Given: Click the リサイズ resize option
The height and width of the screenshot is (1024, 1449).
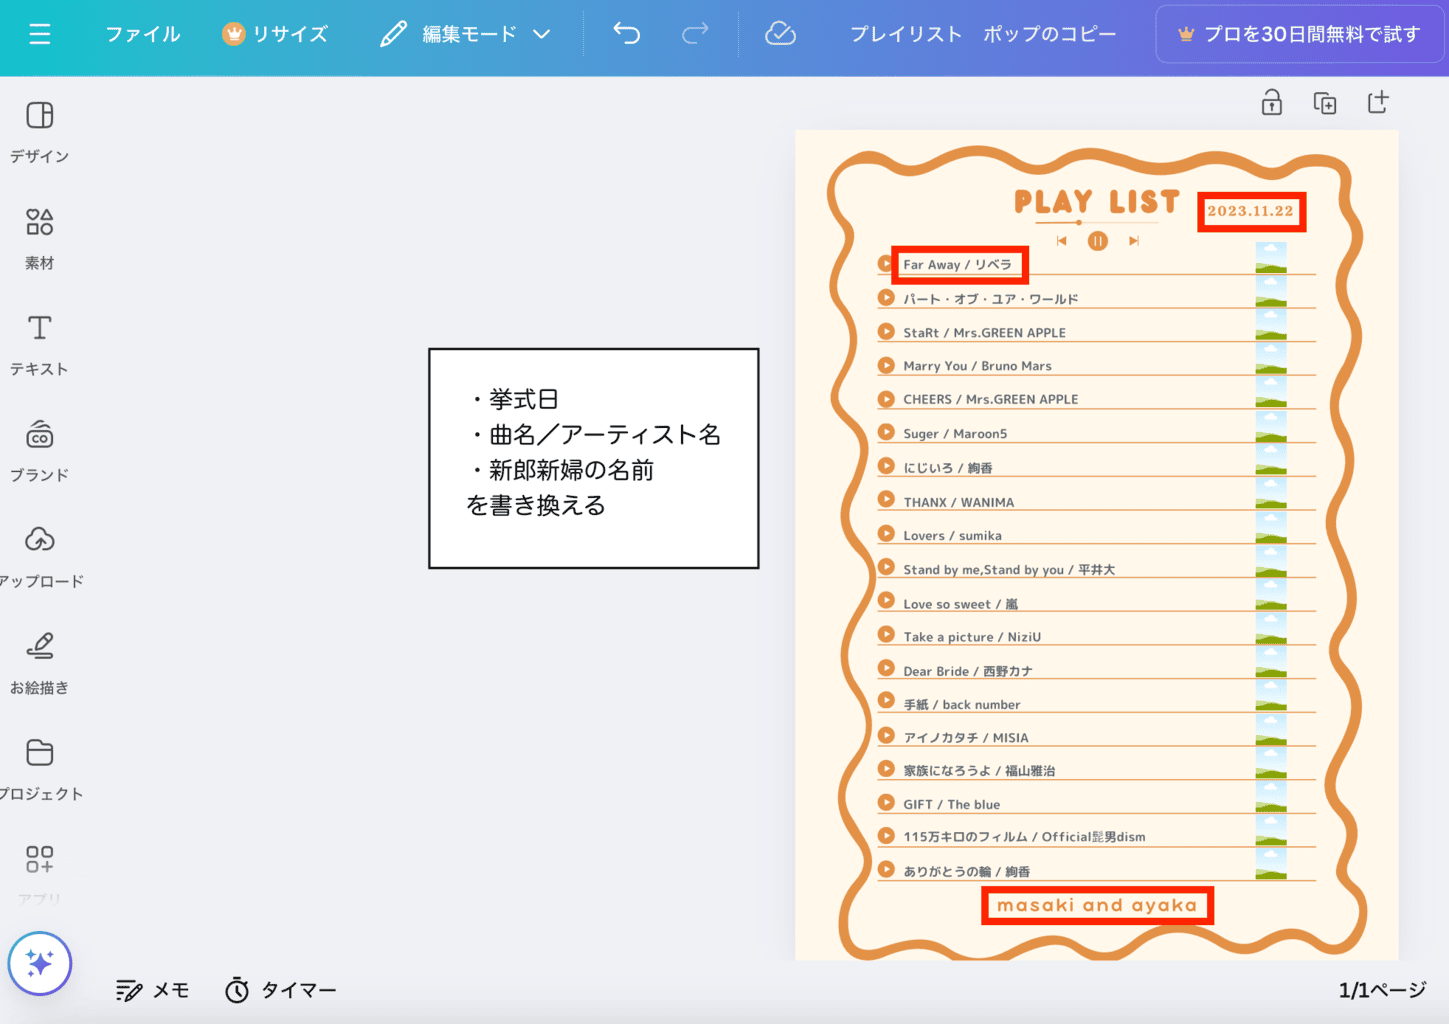Looking at the screenshot, I should click(275, 35).
